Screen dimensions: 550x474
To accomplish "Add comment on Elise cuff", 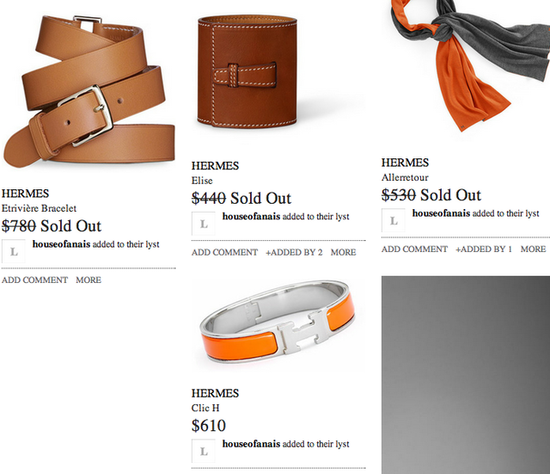I will tap(225, 252).
